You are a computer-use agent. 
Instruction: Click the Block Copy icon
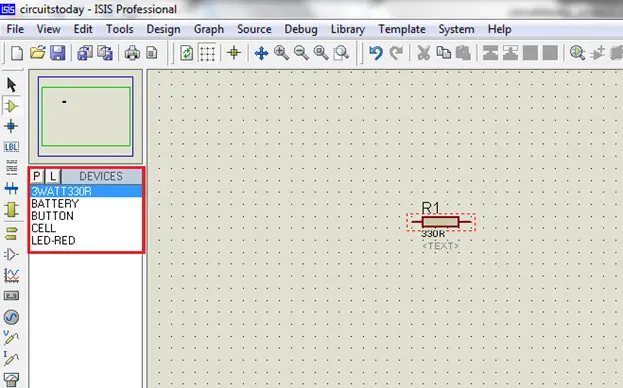tap(490, 52)
